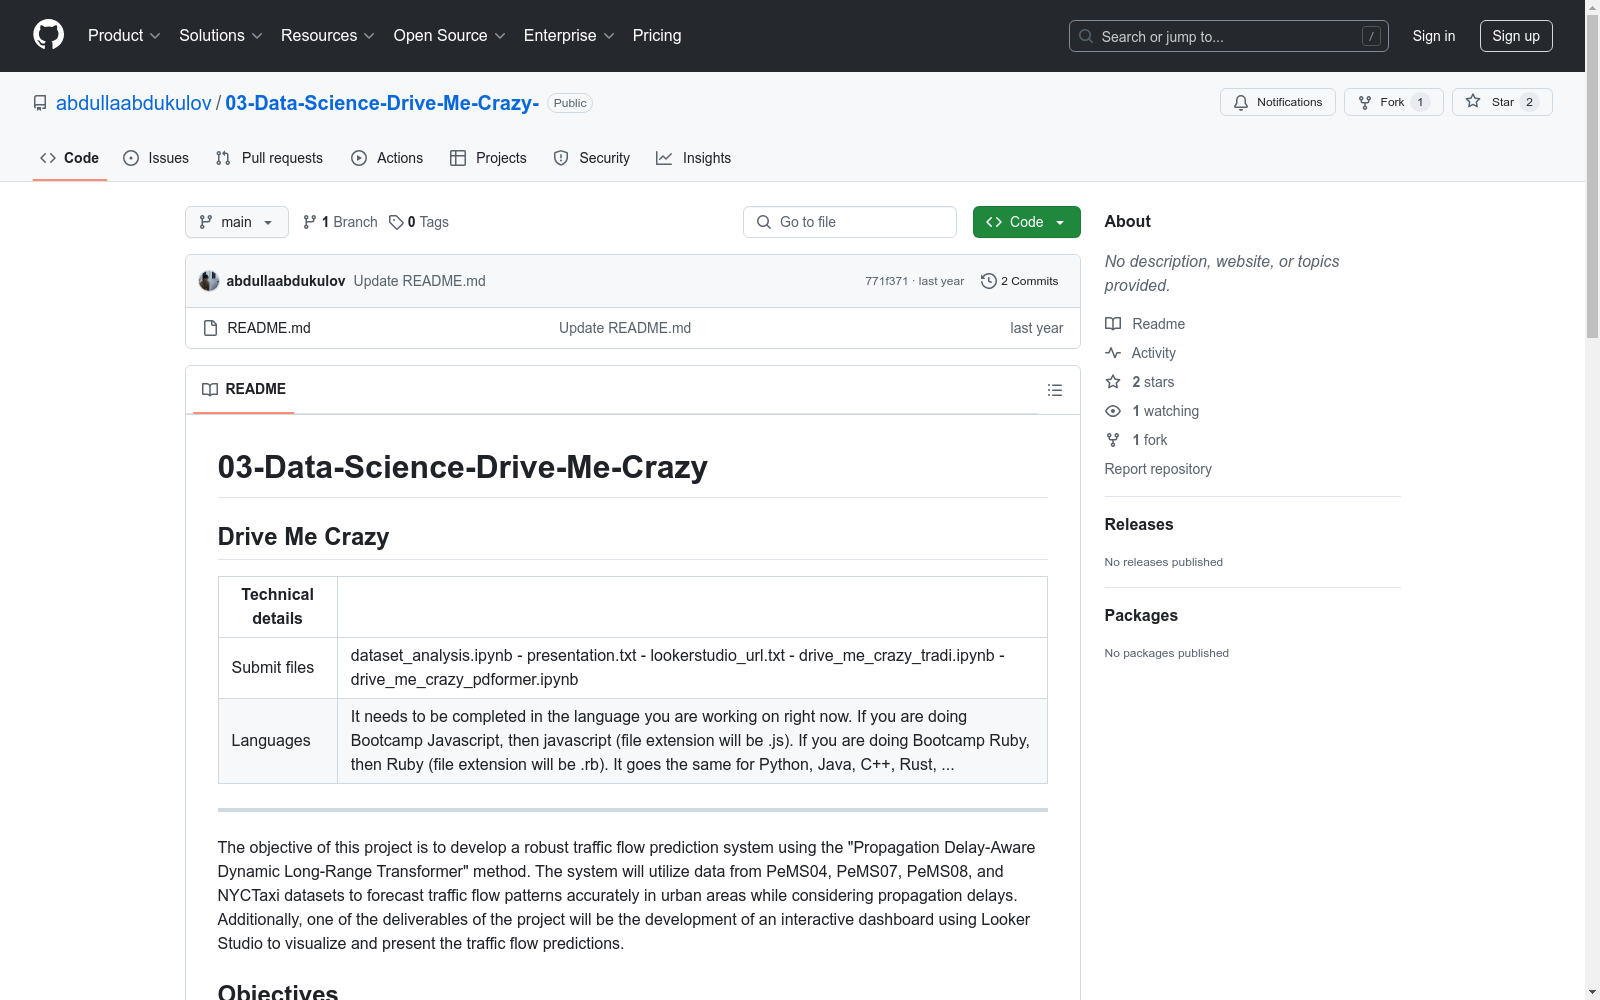Image resolution: width=1600 pixels, height=1000 pixels.
Task: Click the commit author's avatar image
Action: (209, 281)
